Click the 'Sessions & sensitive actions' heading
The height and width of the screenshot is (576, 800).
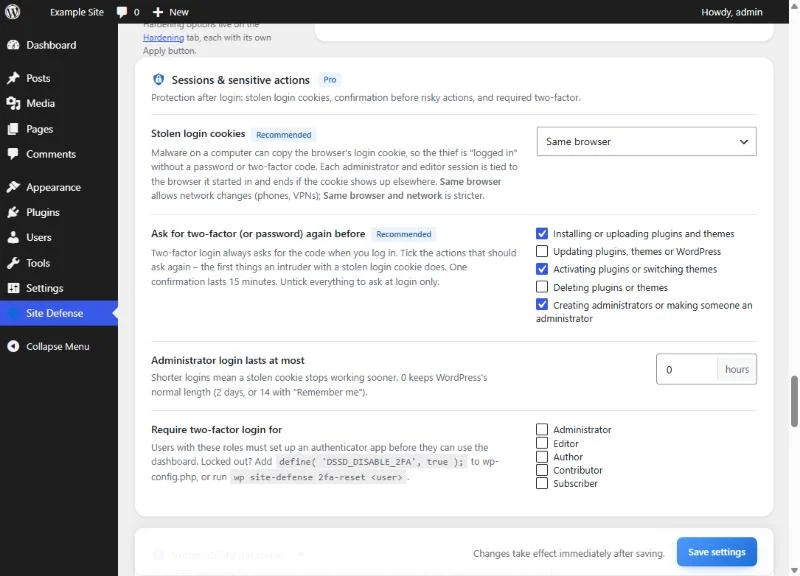click(240, 80)
